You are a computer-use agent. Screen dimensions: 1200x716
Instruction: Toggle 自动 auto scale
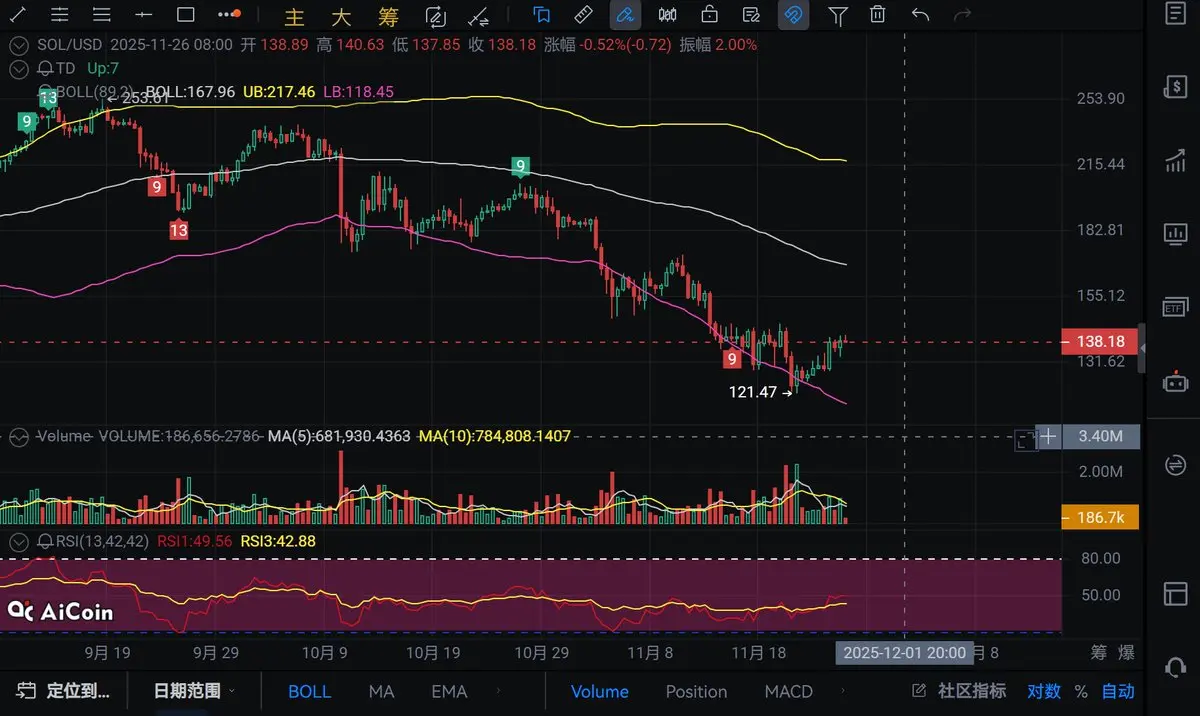[x=1118, y=691]
